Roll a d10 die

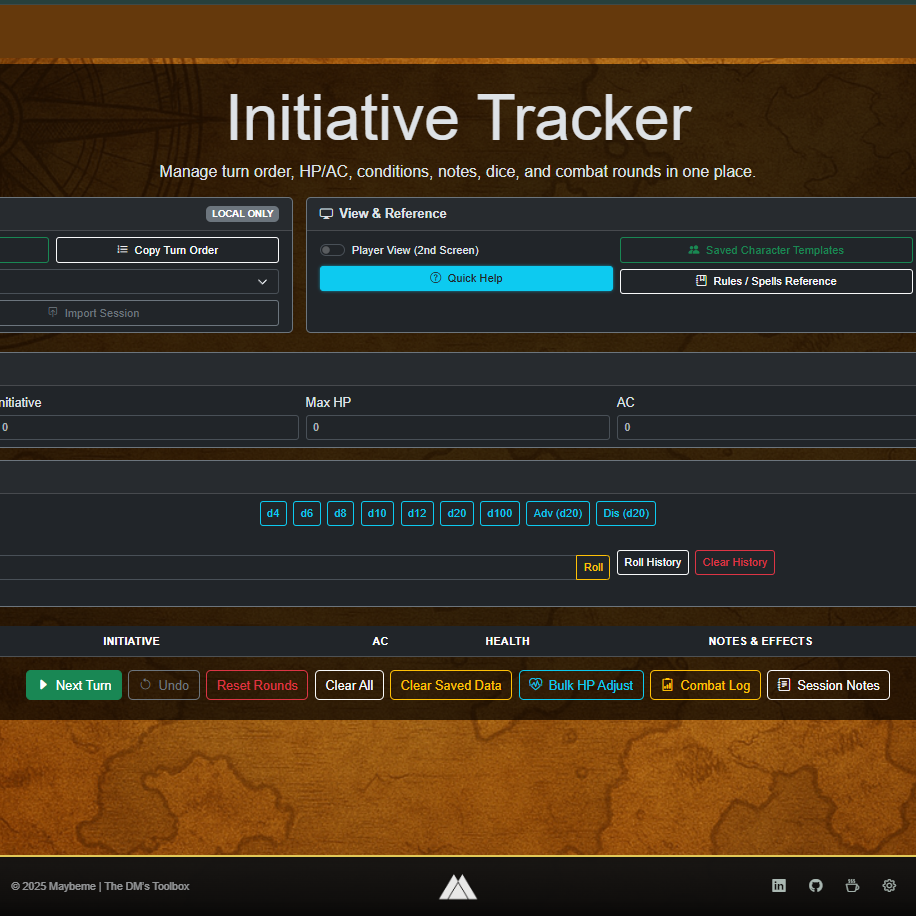coord(377,513)
